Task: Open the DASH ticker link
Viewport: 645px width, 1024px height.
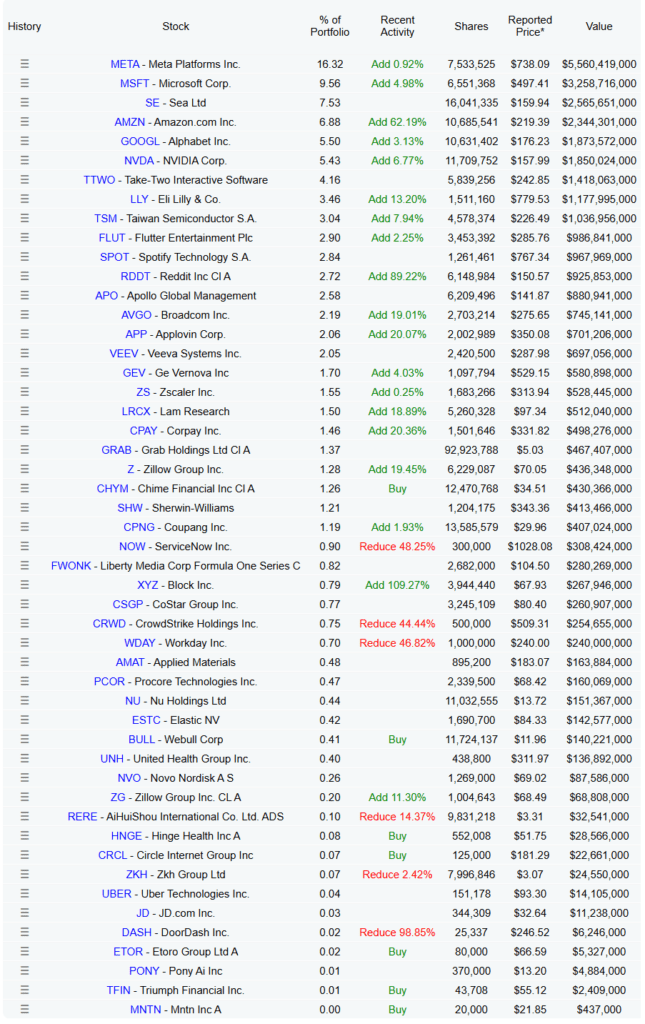Action: click(136, 932)
